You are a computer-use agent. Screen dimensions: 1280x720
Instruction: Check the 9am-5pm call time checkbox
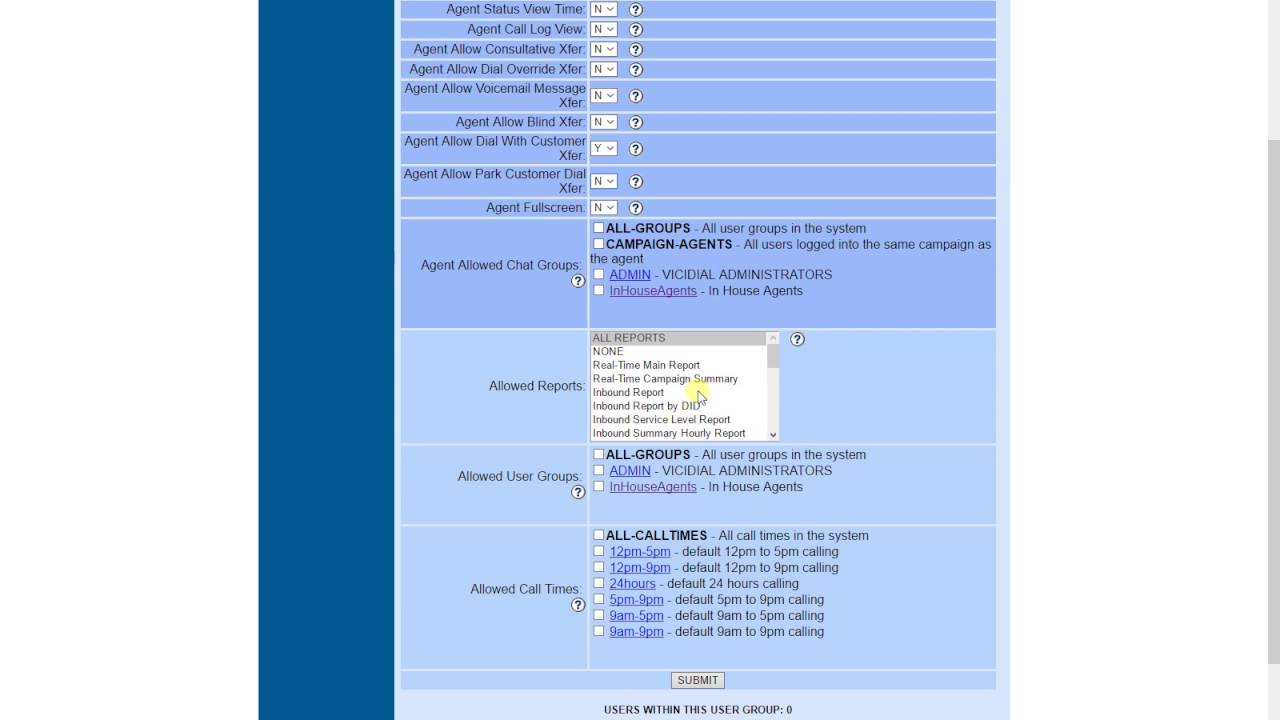(599, 615)
